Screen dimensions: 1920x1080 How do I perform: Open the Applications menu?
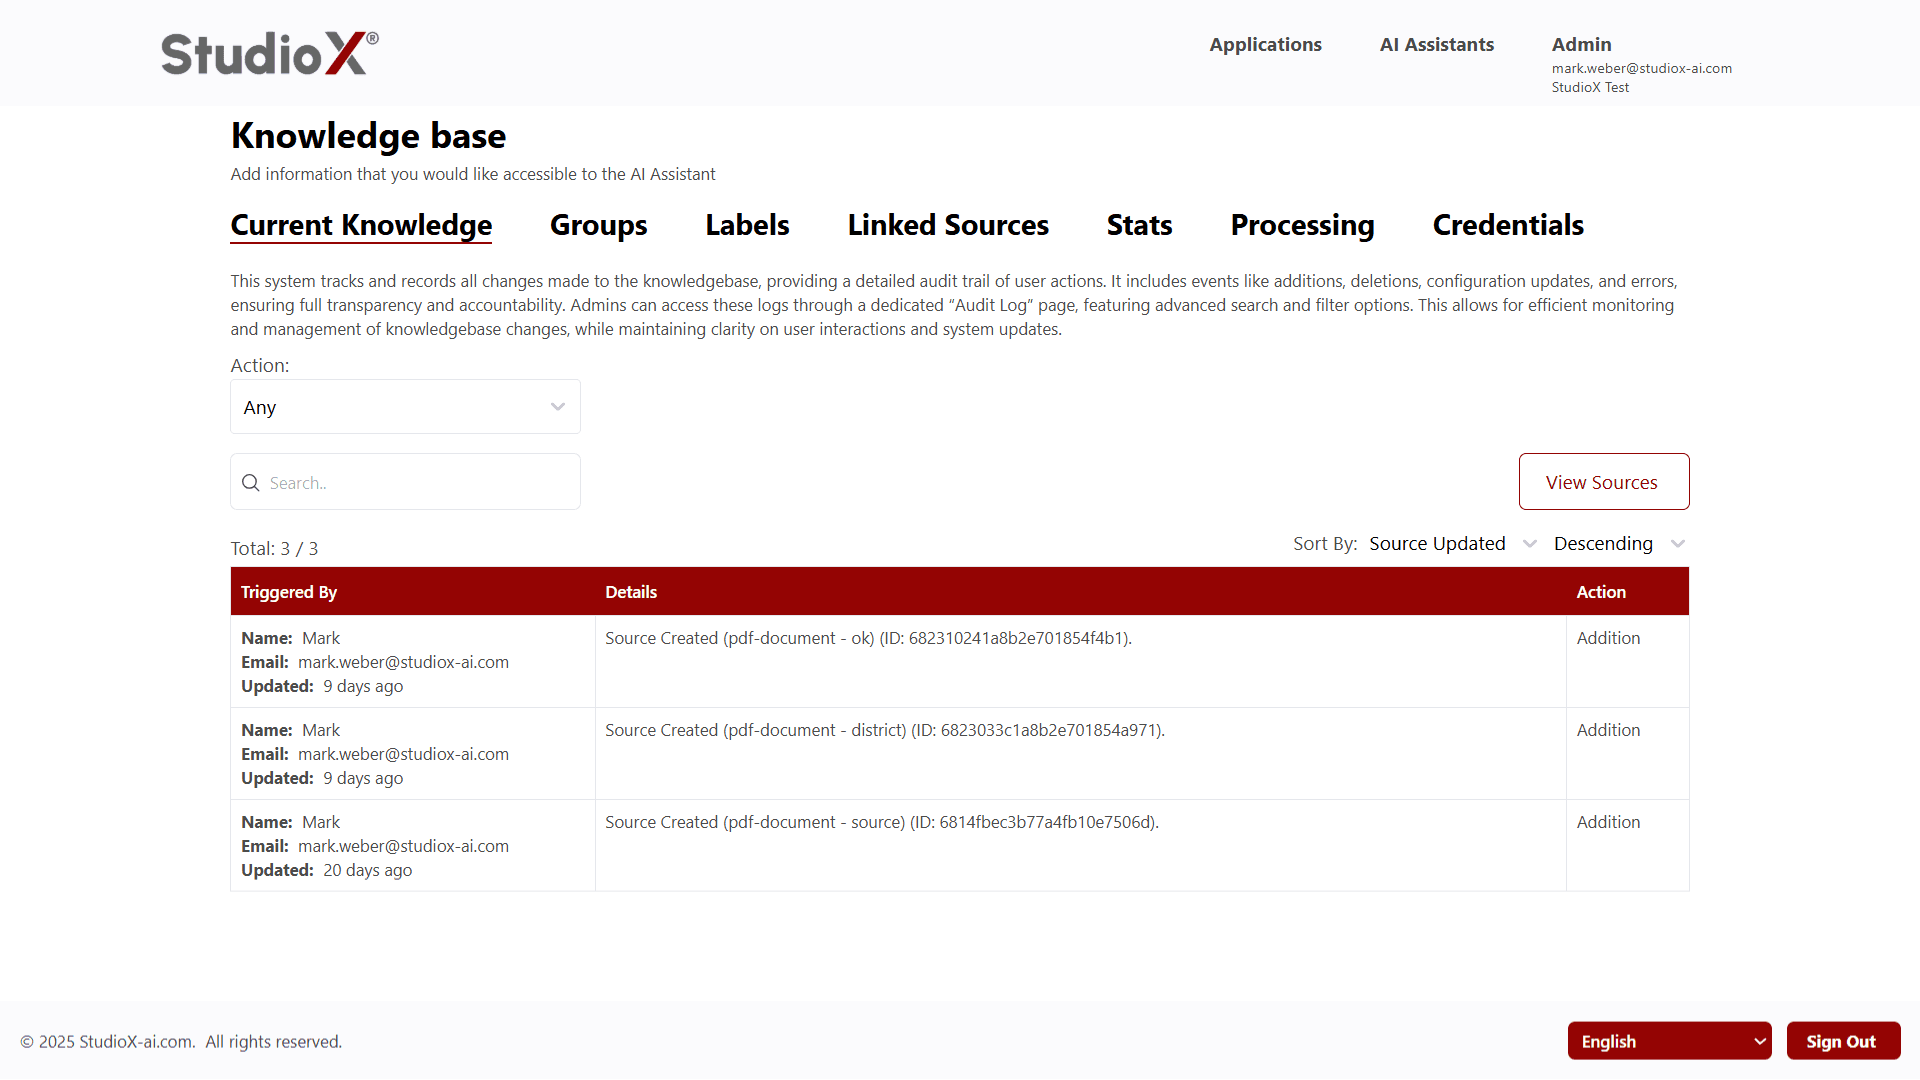[1265, 44]
